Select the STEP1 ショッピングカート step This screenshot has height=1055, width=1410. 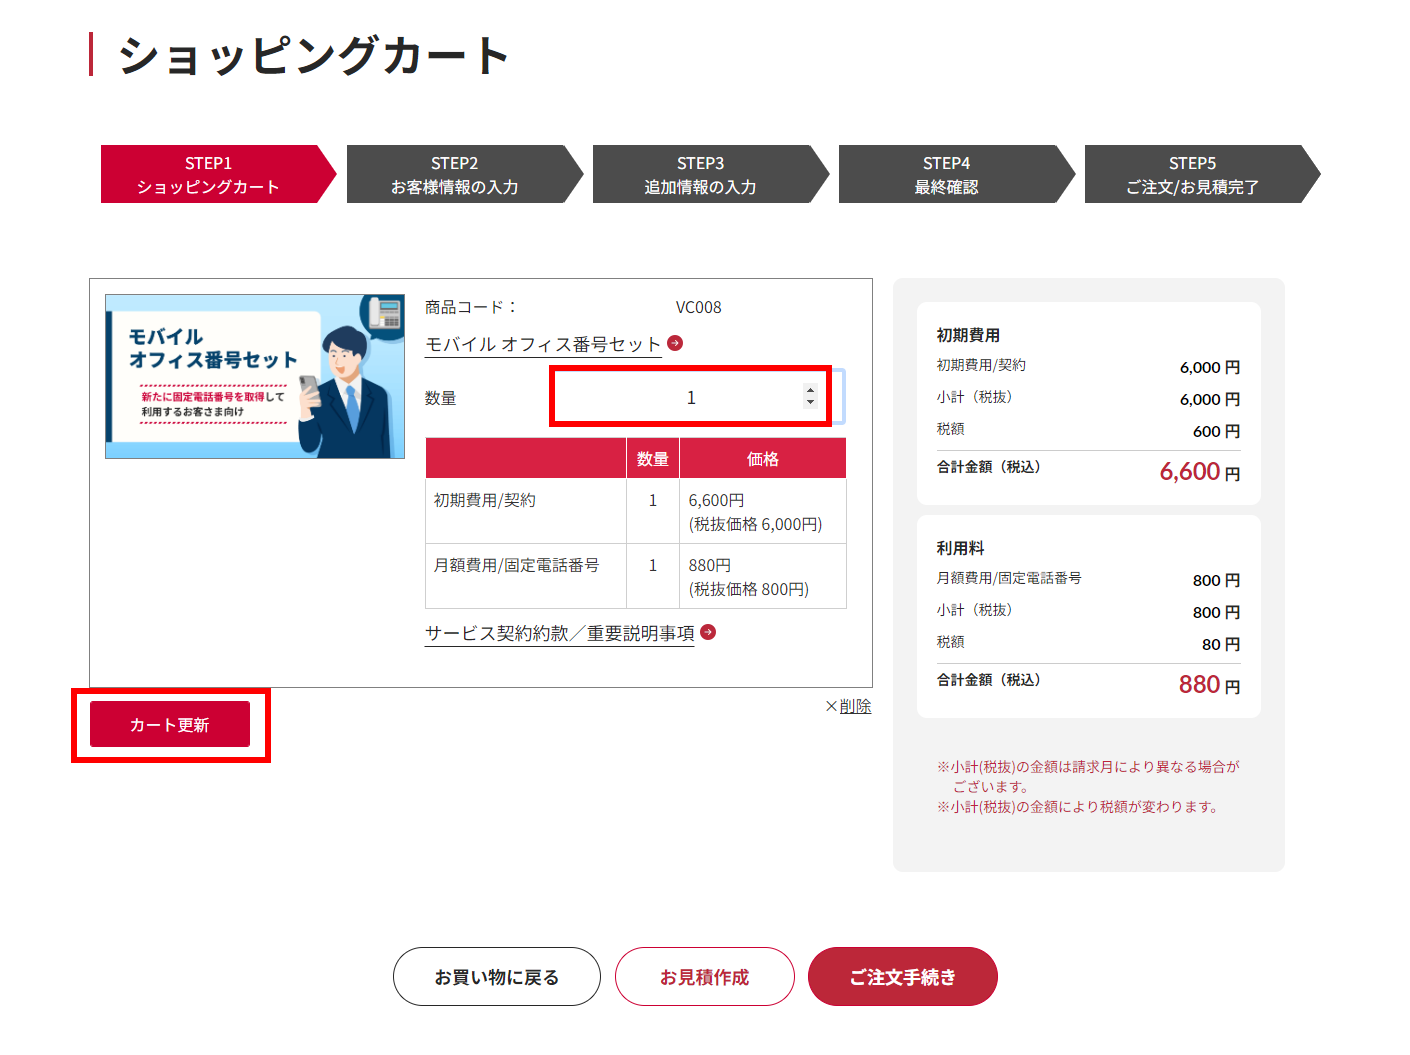click(x=209, y=175)
